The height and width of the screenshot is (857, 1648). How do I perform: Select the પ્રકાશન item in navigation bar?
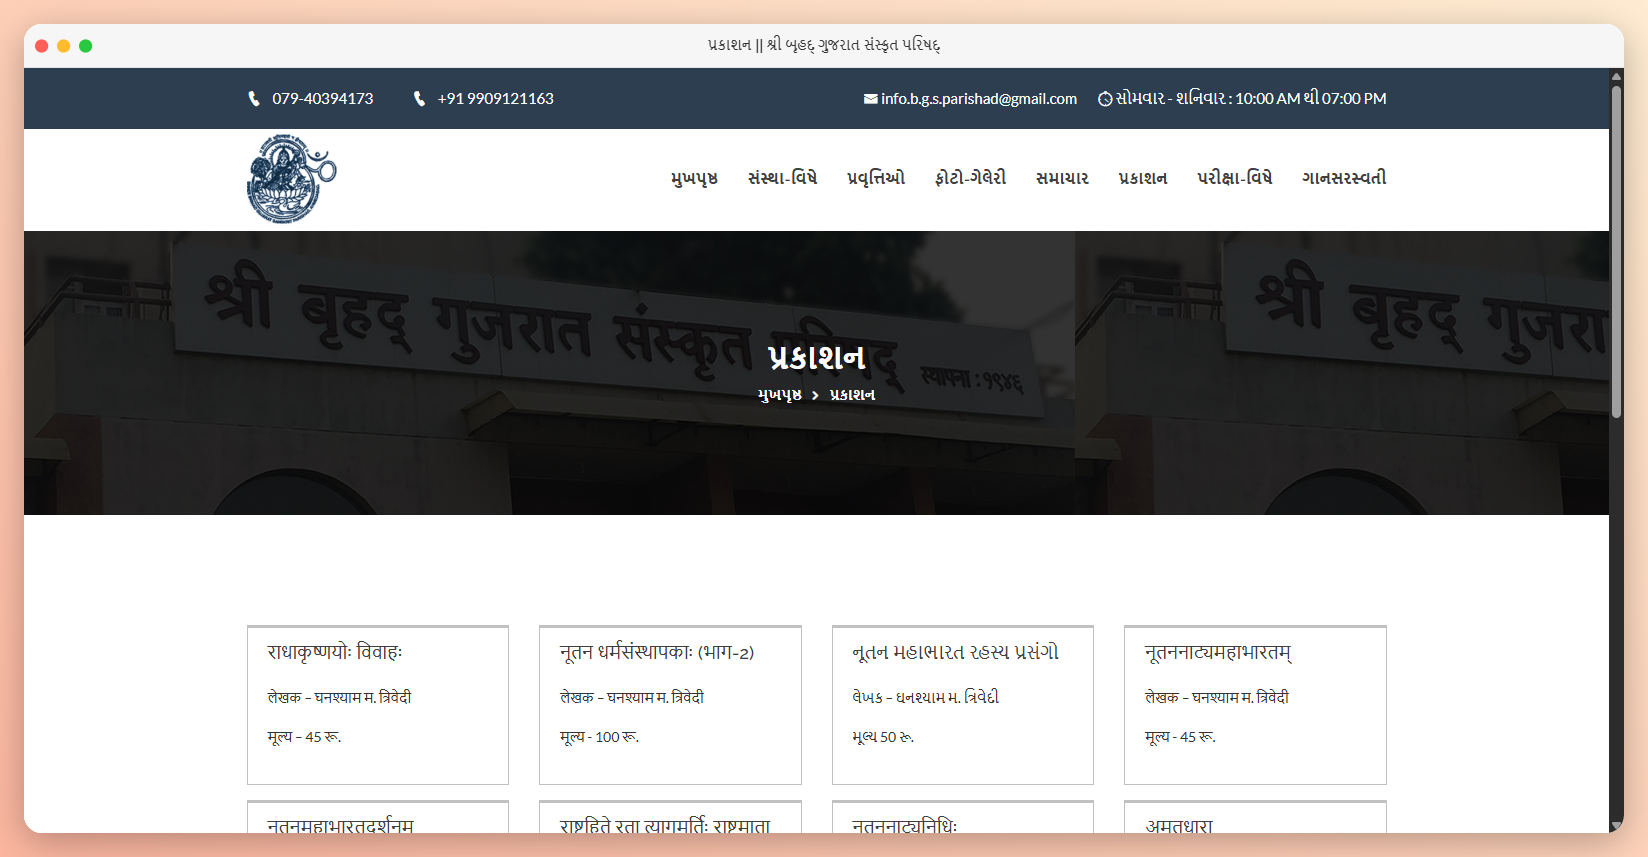(x=1143, y=178)
